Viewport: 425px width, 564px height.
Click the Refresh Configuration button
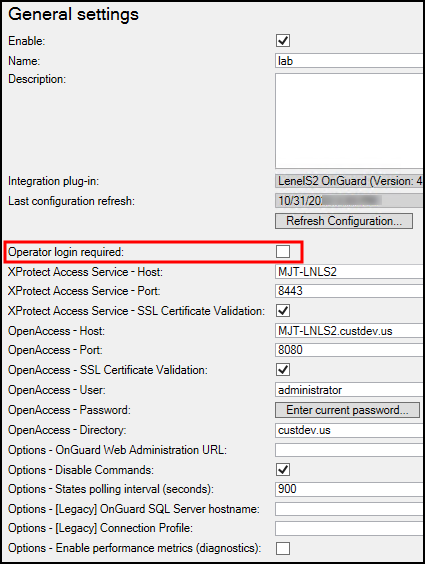click(344, 221)
